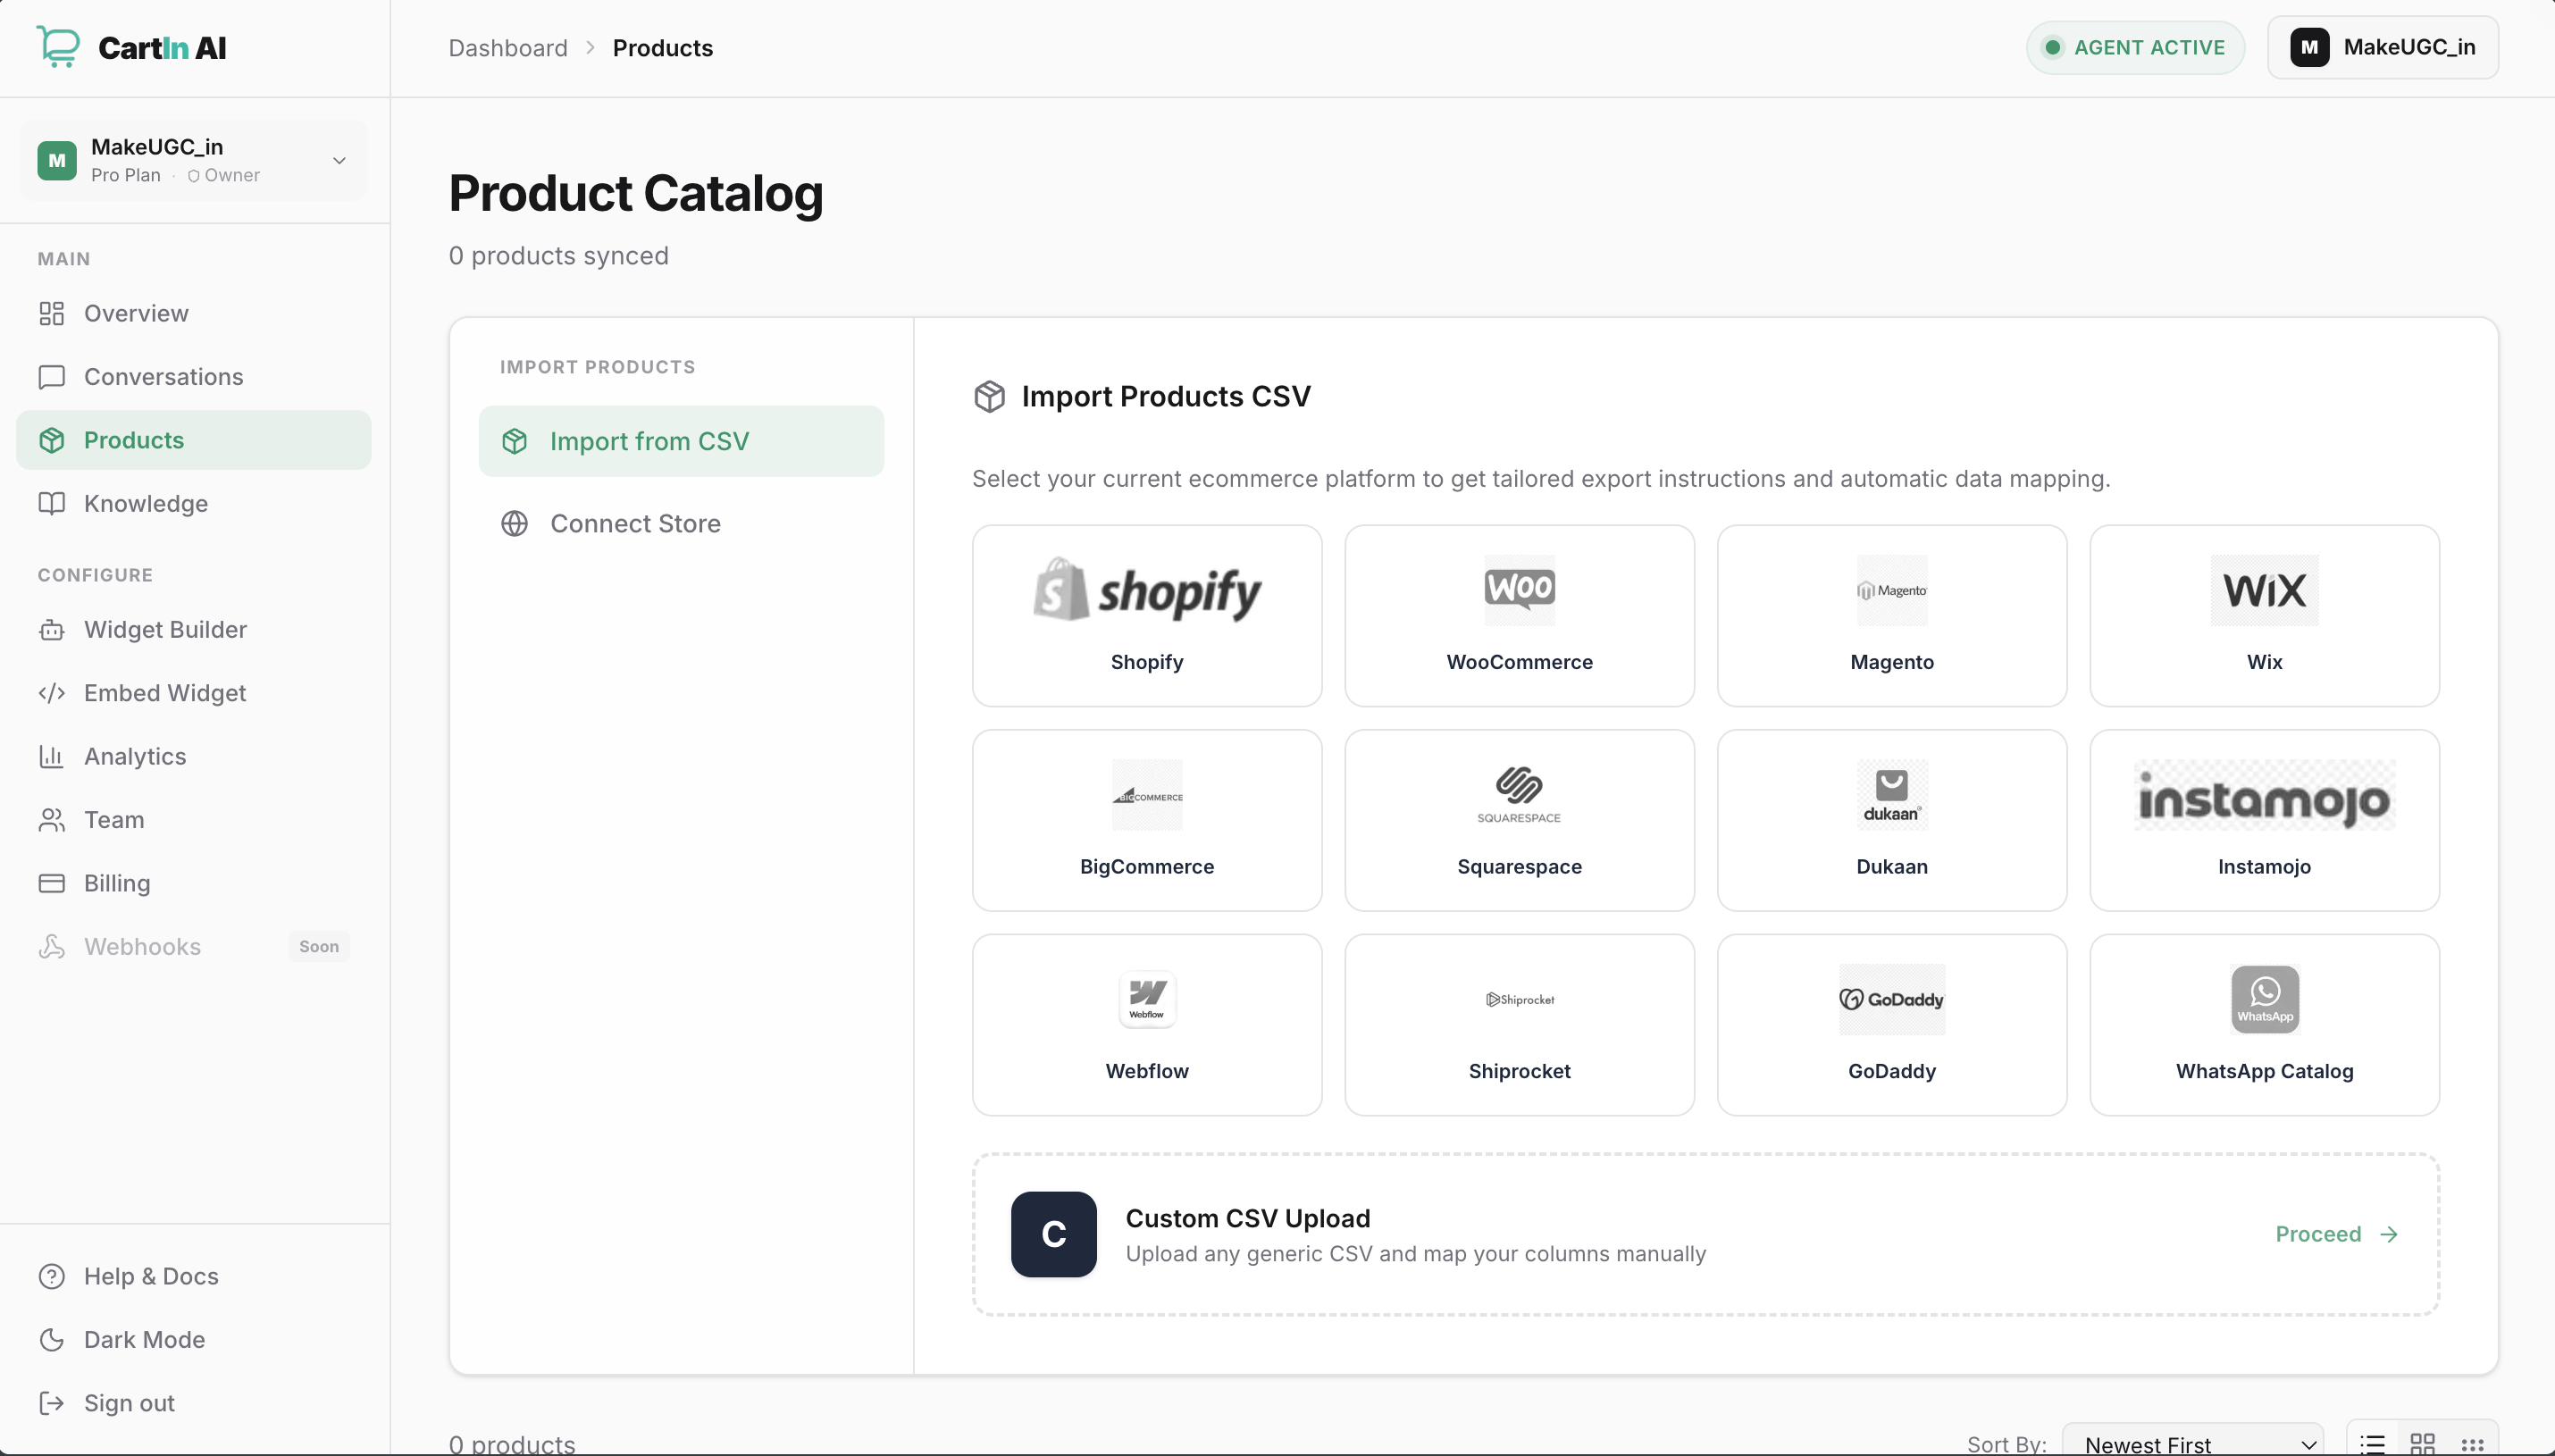Open Widget Builder page

pyautogui.click(x=194, y=630)
